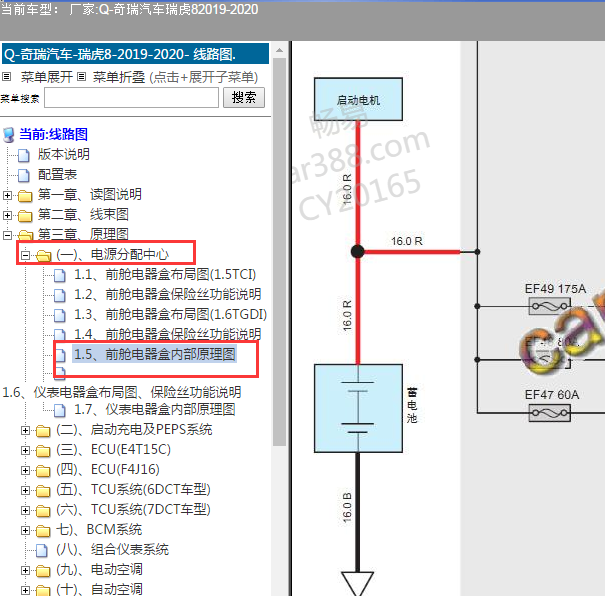Image resolution: width=605 pixels, height=596 pixels.
Task: Open 1.5、前舱电器盒内部原理图
Action: [x=155, y=354]
